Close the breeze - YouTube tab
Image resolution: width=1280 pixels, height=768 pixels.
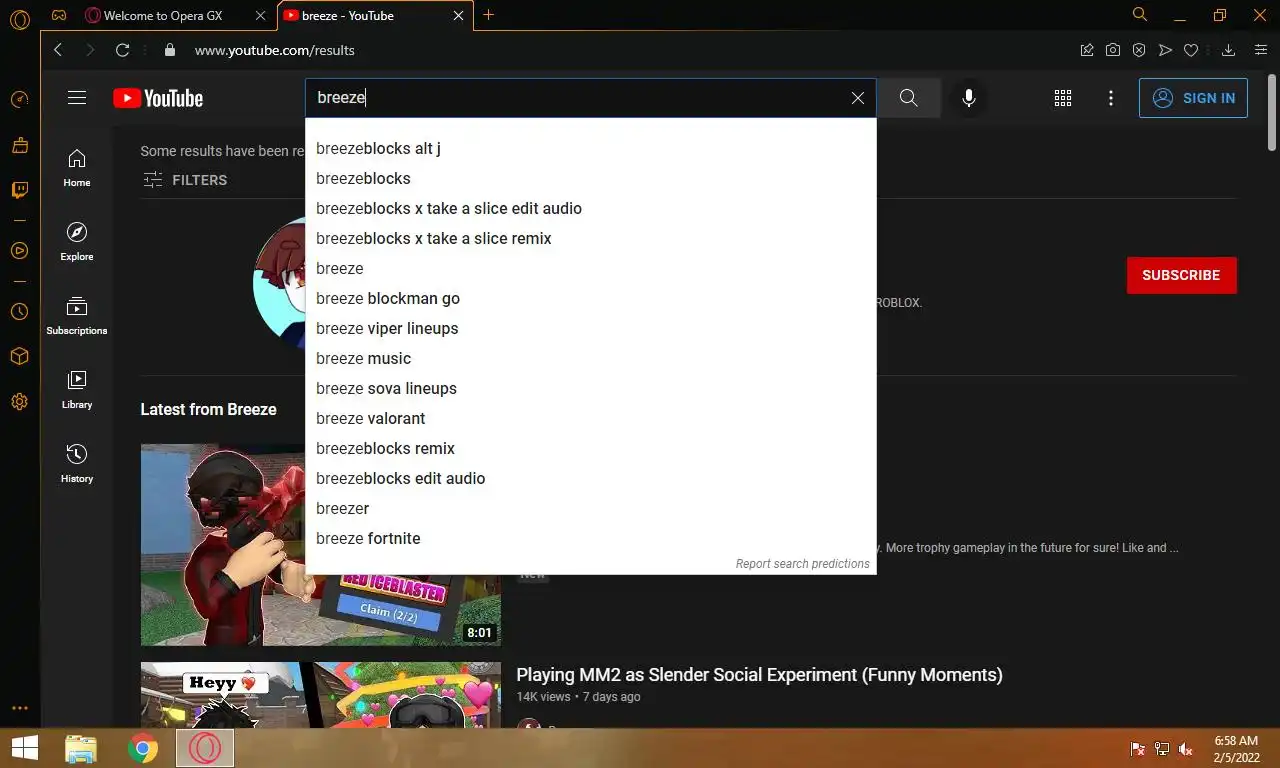tap(459, 16)
